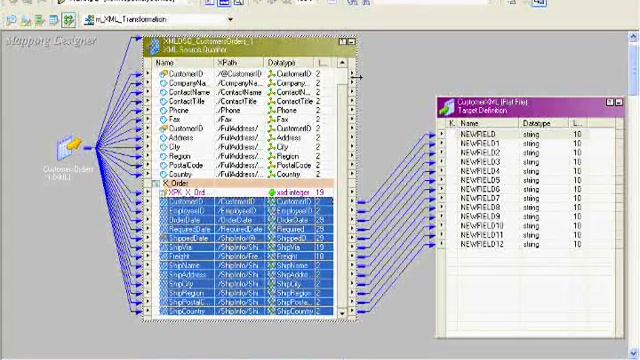This screenshot has height=360, width=640.
Task: Select the NEWFIELD9 target field
Action: (480, 217)
